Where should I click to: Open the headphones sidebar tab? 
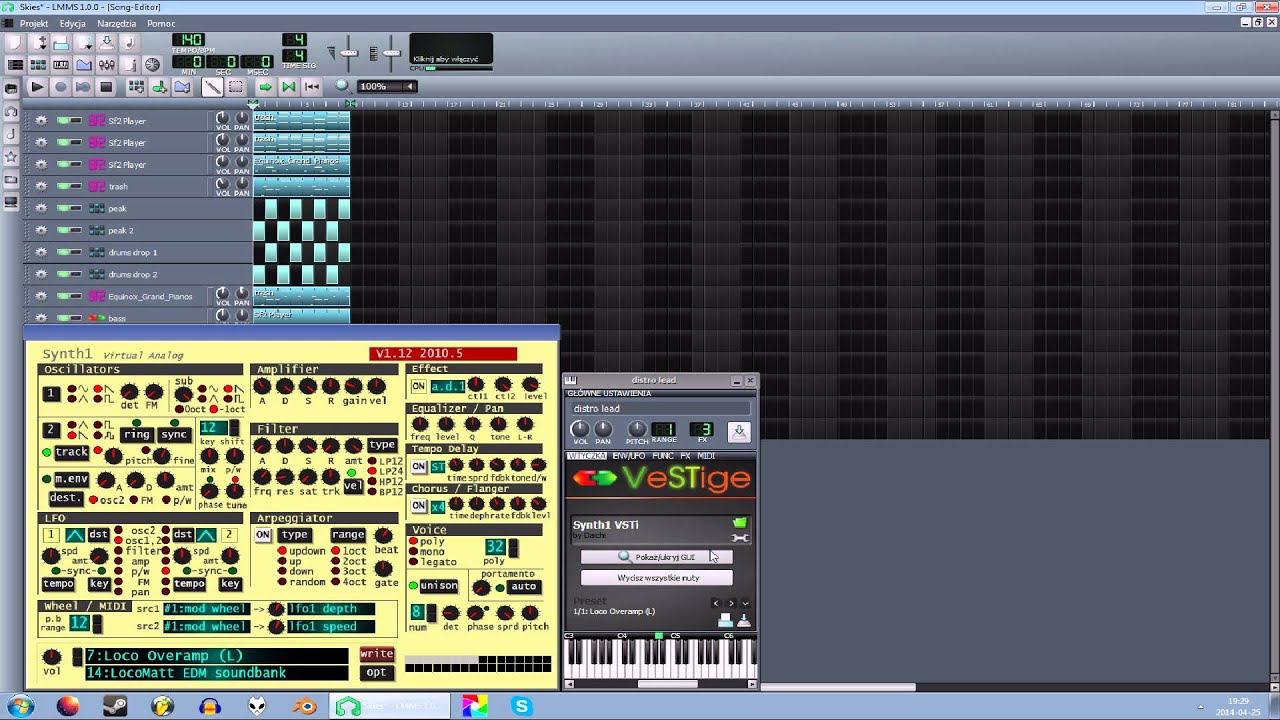click(x=11, y=111)
